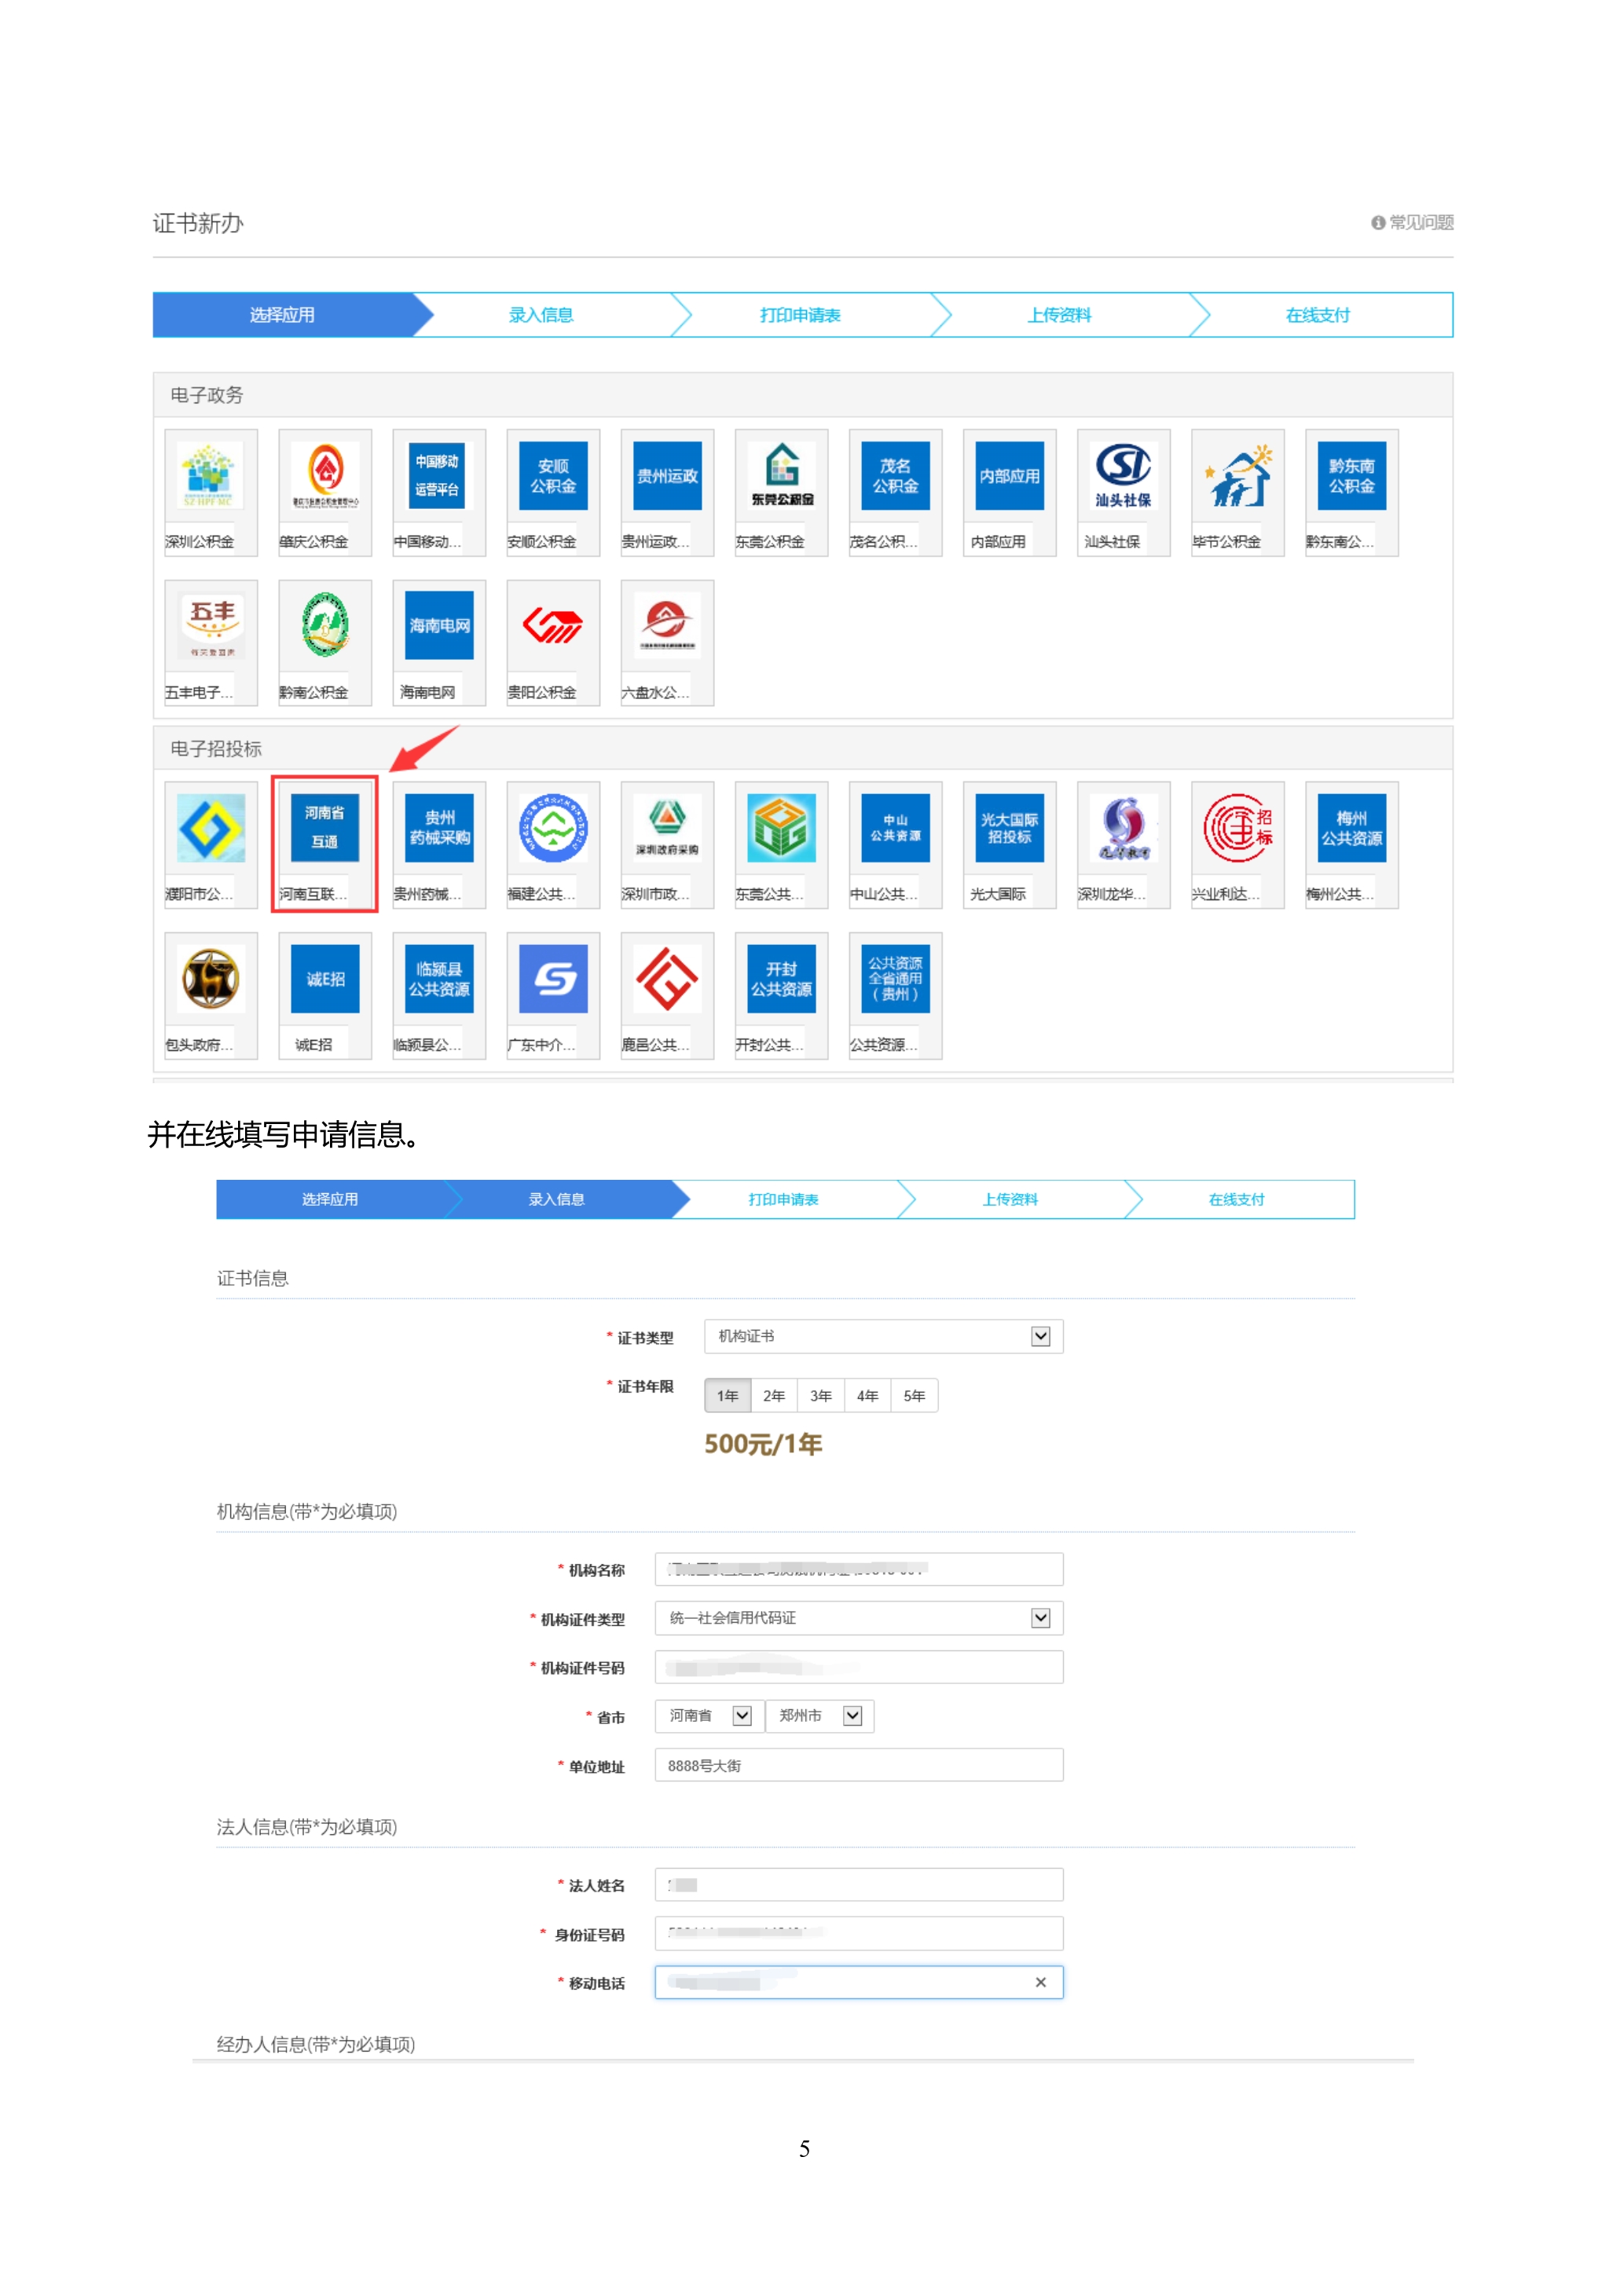Open the 证书类型 dropdown showing 机构证书
Viewport: 1624px width, 2296px height.
[x=884, y=1336]
